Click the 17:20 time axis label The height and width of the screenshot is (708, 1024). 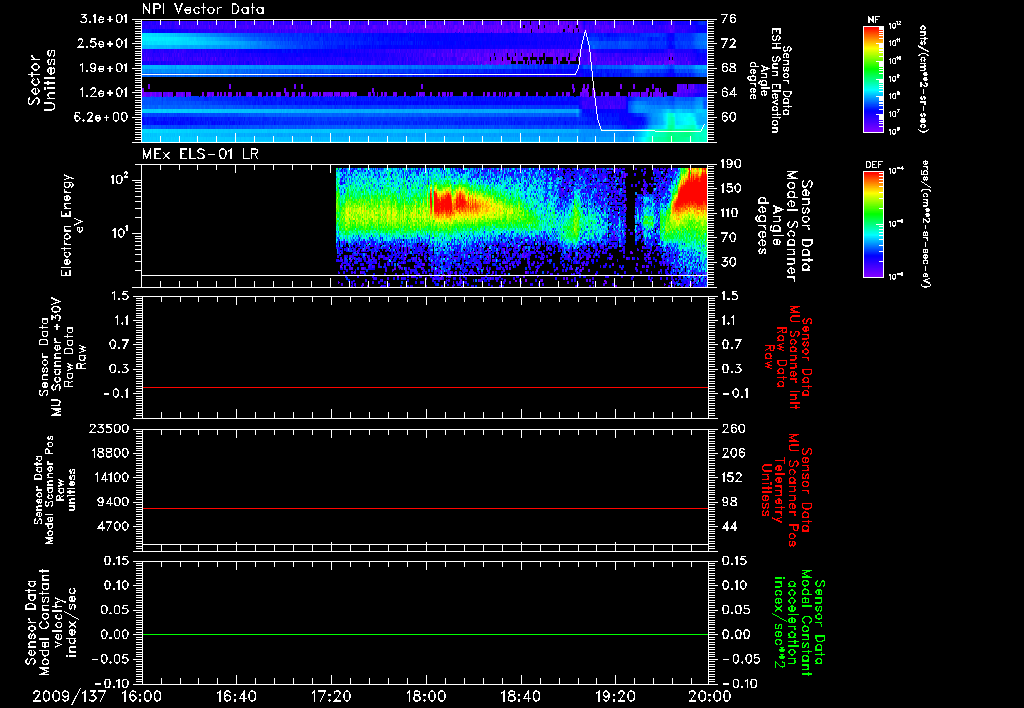[x=331, y=696]
